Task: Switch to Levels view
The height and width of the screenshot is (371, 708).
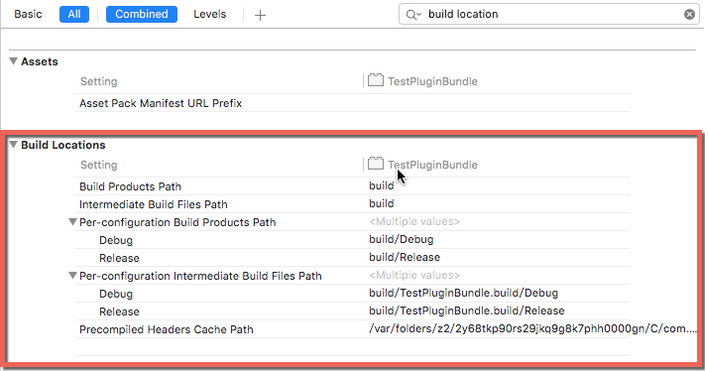Action: (210, 14)
